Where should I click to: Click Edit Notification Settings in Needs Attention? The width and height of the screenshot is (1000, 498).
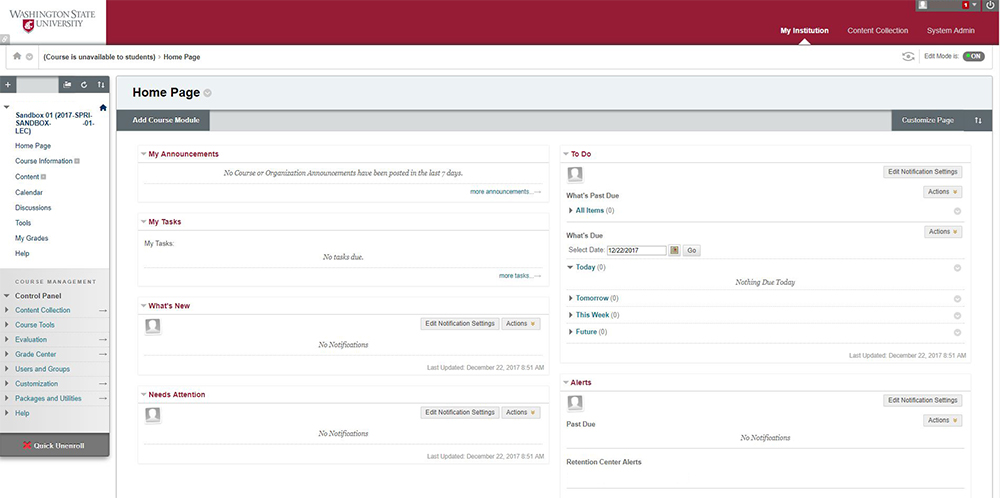pos(460,412)
